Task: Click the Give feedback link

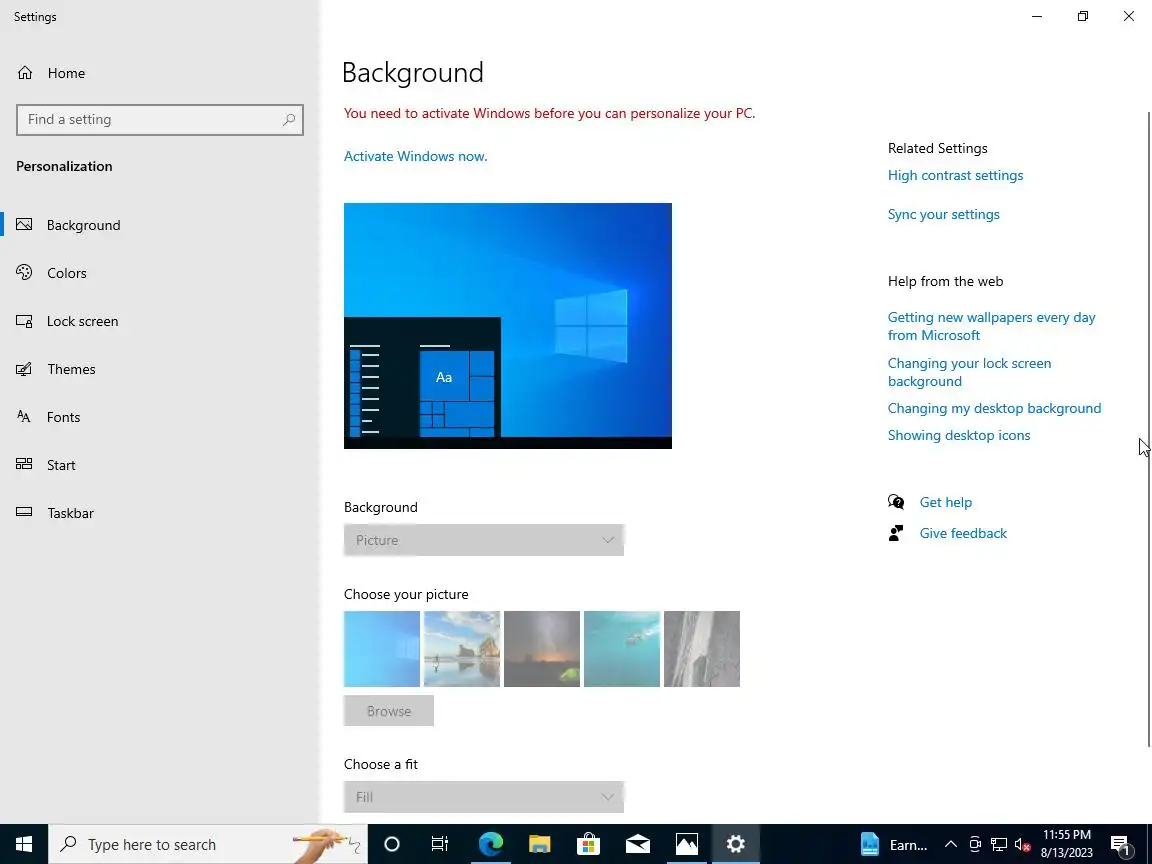Action: pyautogui.click(x=963, y=533)
